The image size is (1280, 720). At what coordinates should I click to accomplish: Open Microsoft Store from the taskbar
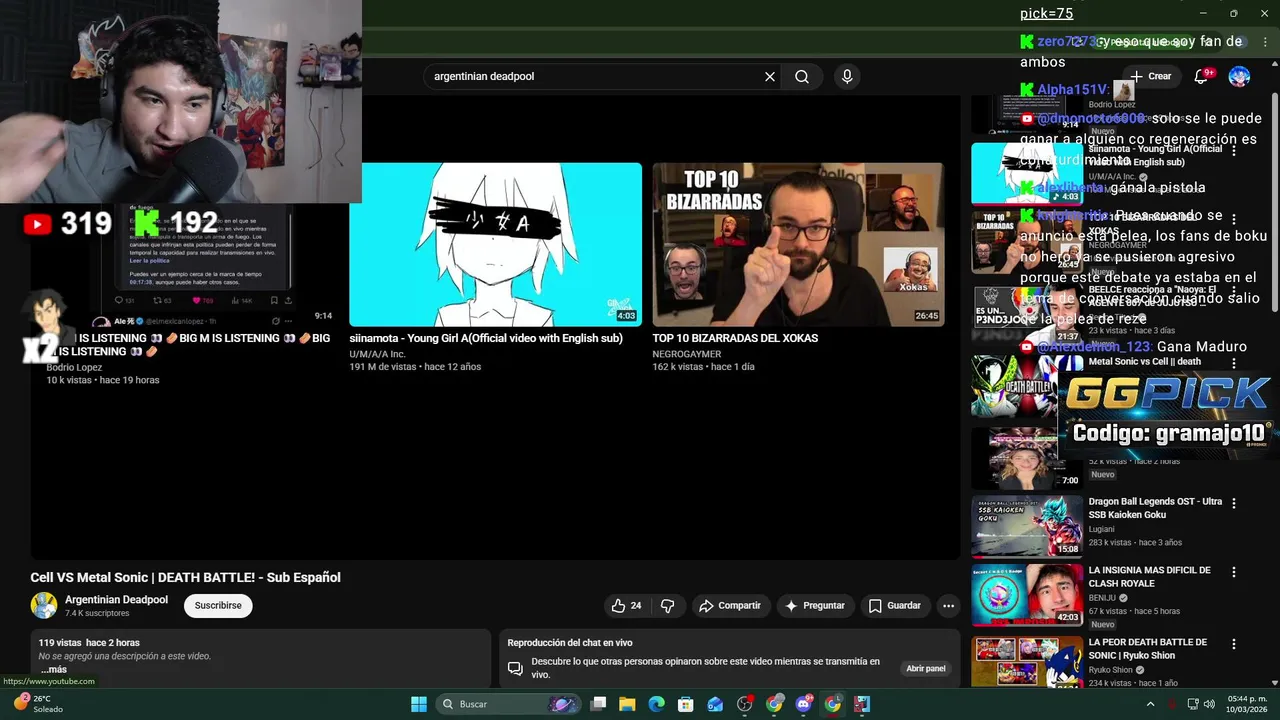point(686,704)
